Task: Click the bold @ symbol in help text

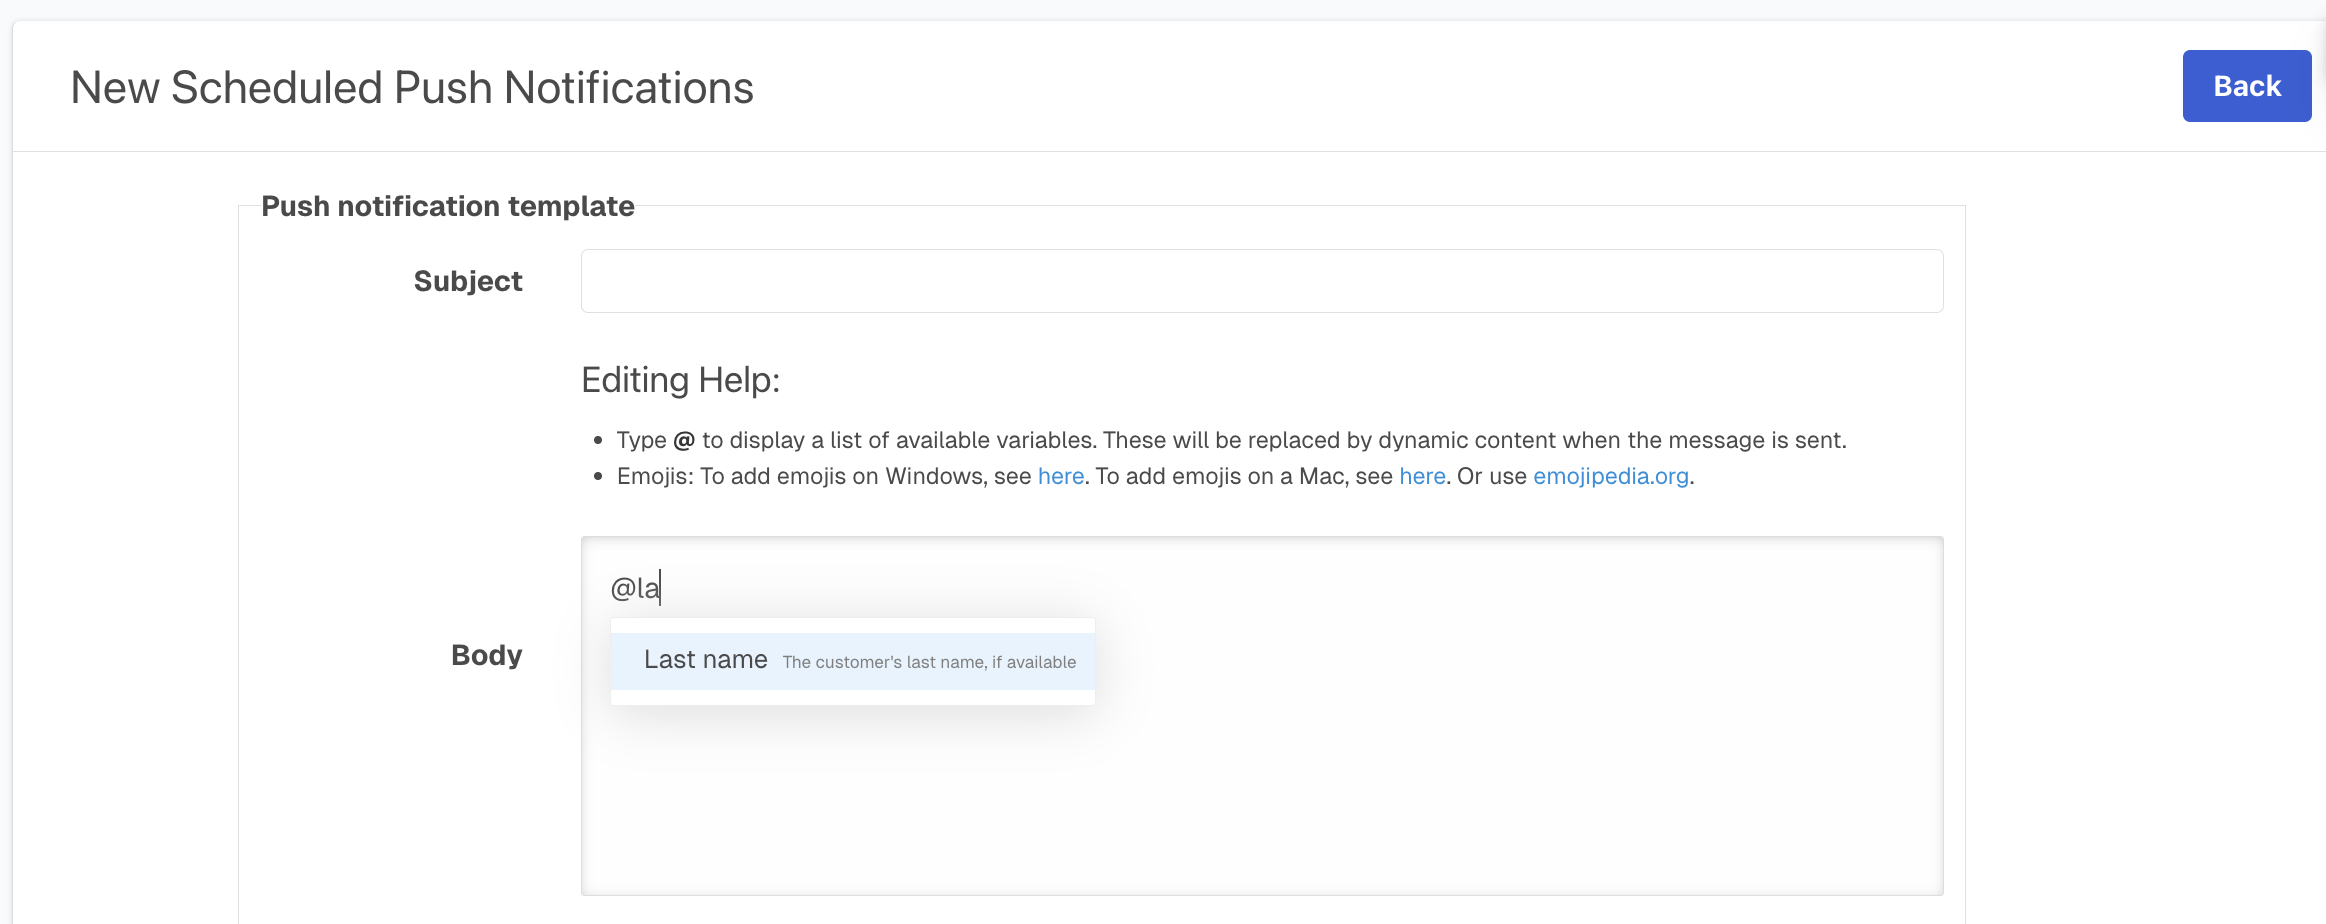Action: pos(684,440)
